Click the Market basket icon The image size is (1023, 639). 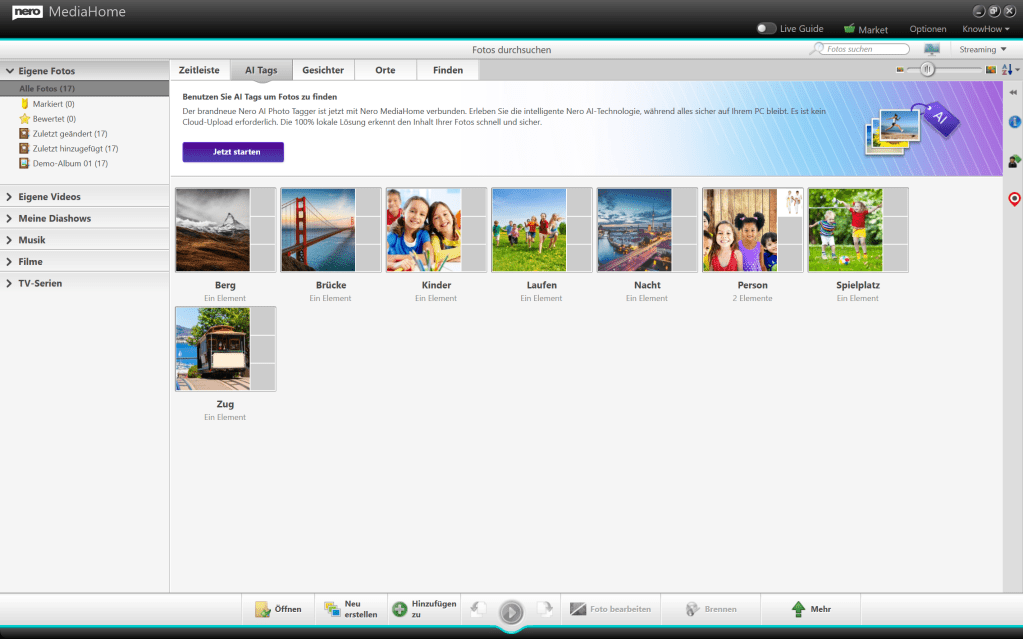850,29
